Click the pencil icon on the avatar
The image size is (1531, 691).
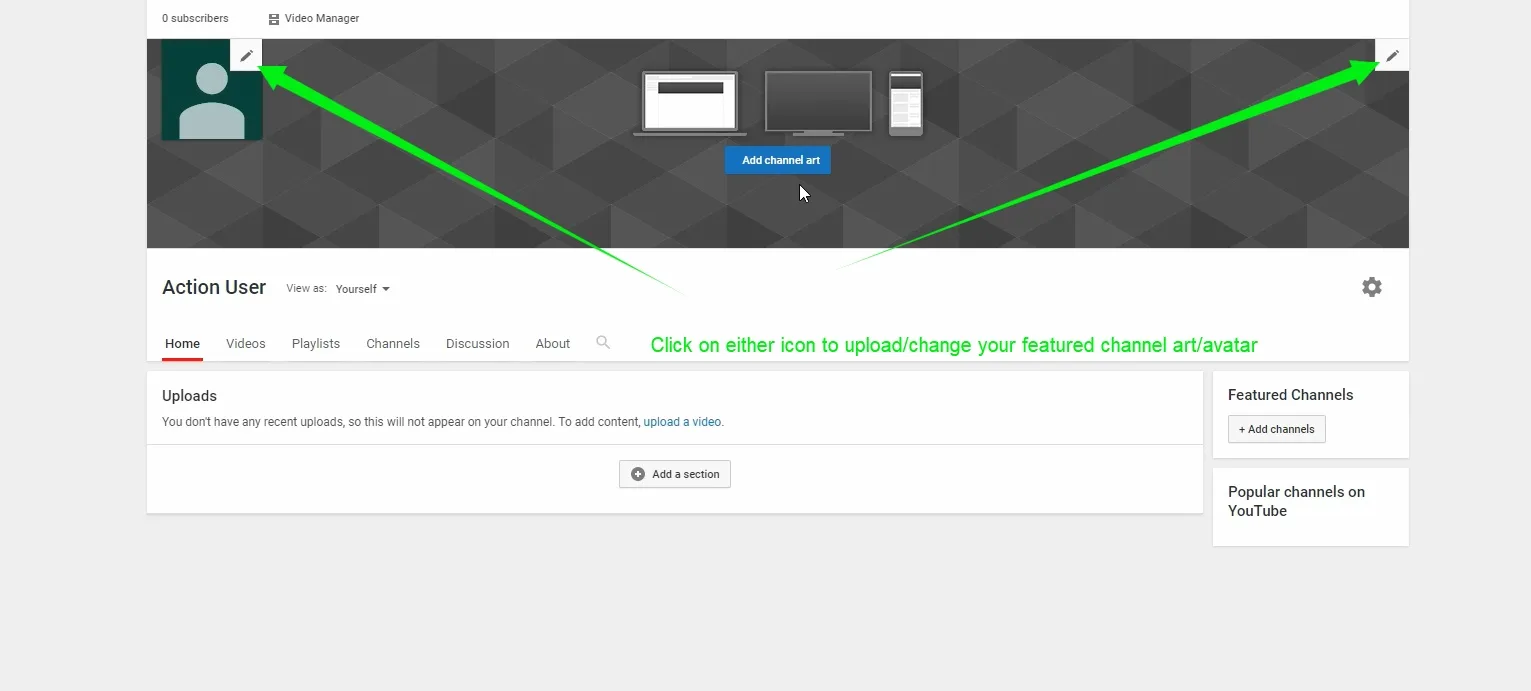tap(246, 55)
